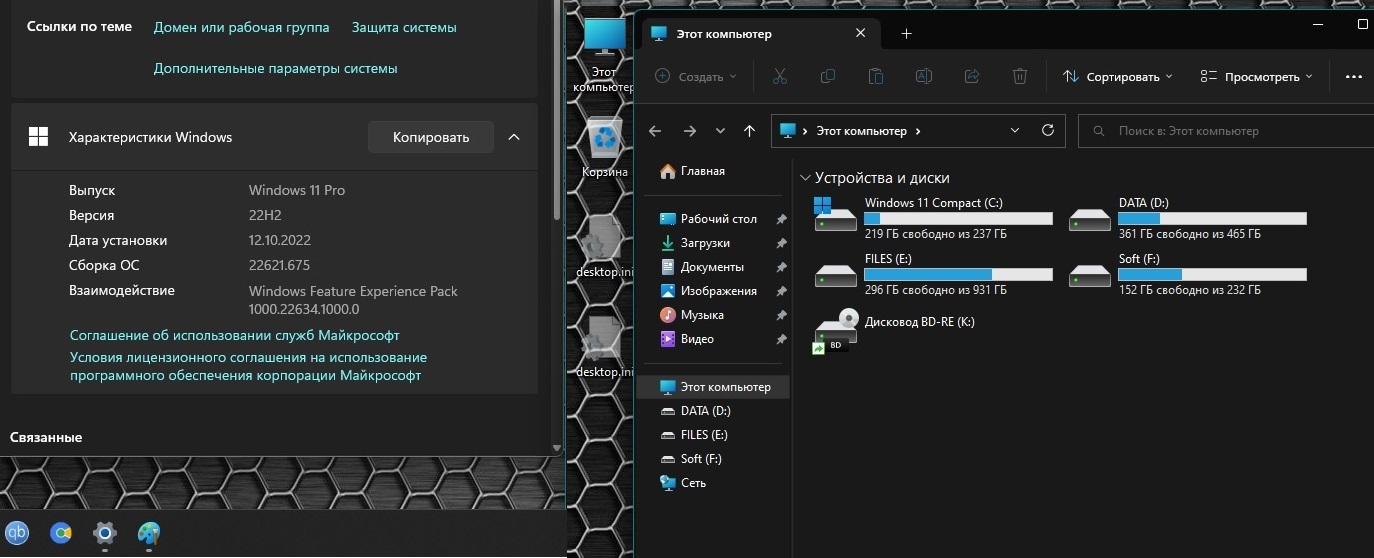Select the lower desktop.ini file on desktop
Viewport: 1374px width, 558px height.
(x=604, y=346)
